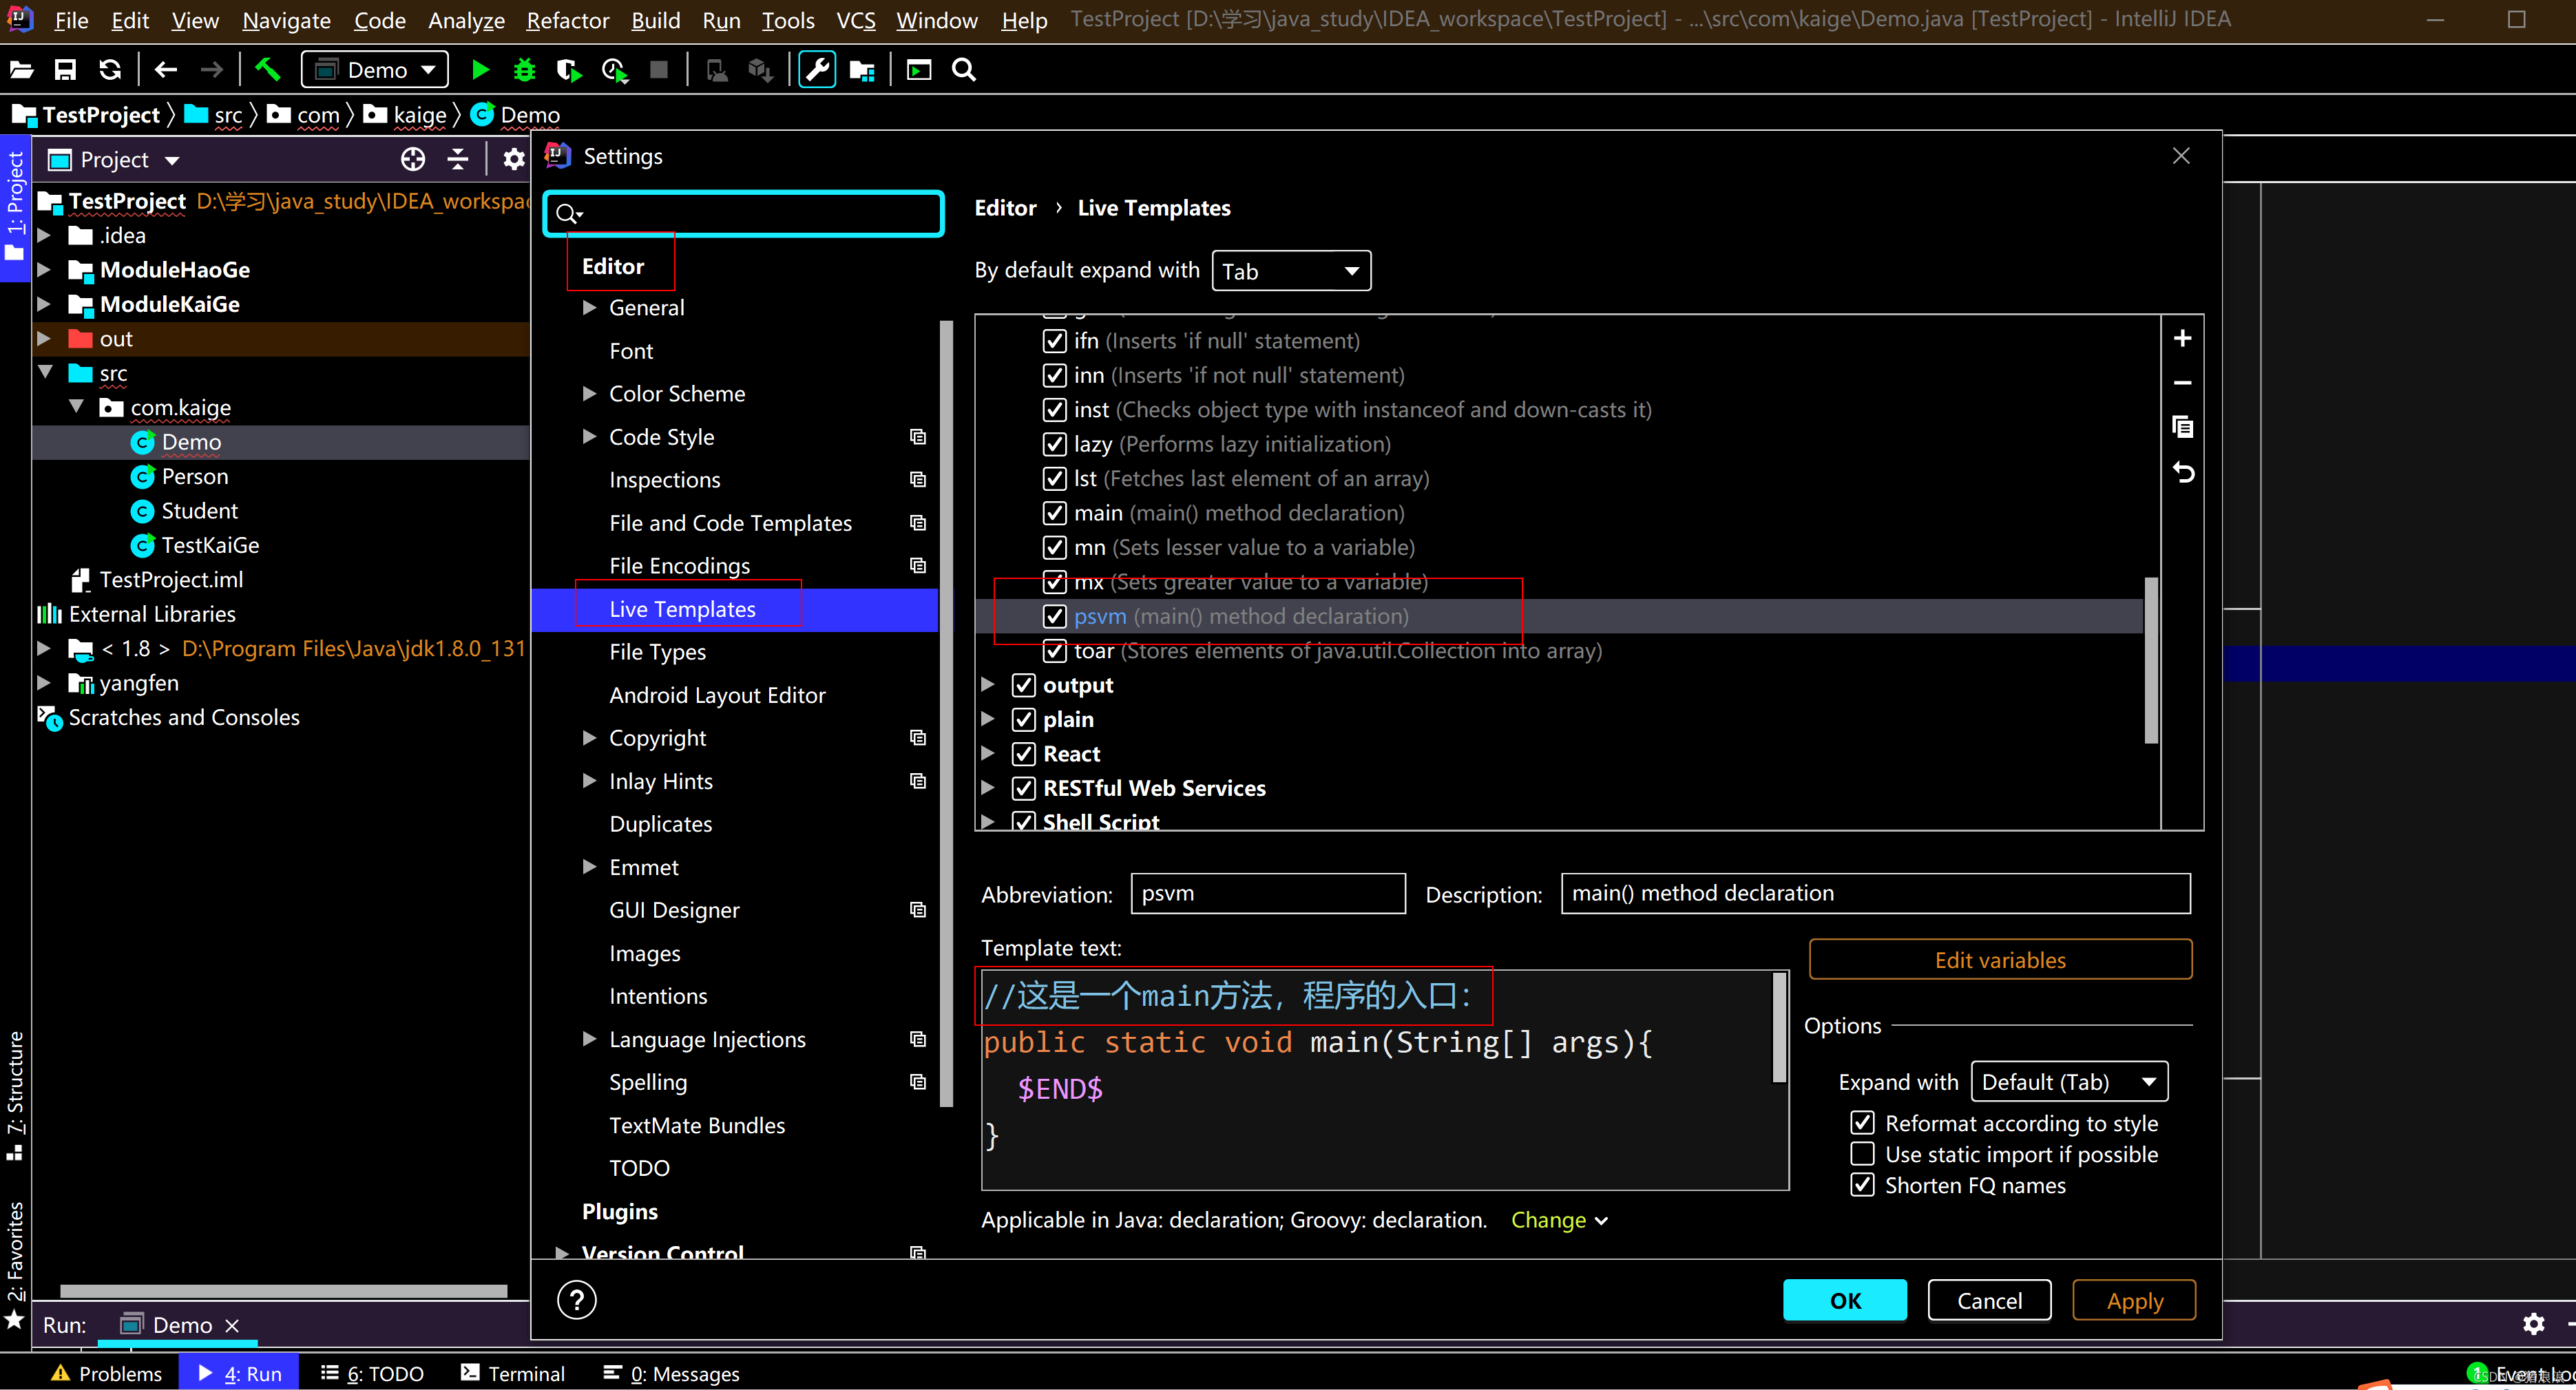Open the Run Anything toolbar icon

[918, 70]
